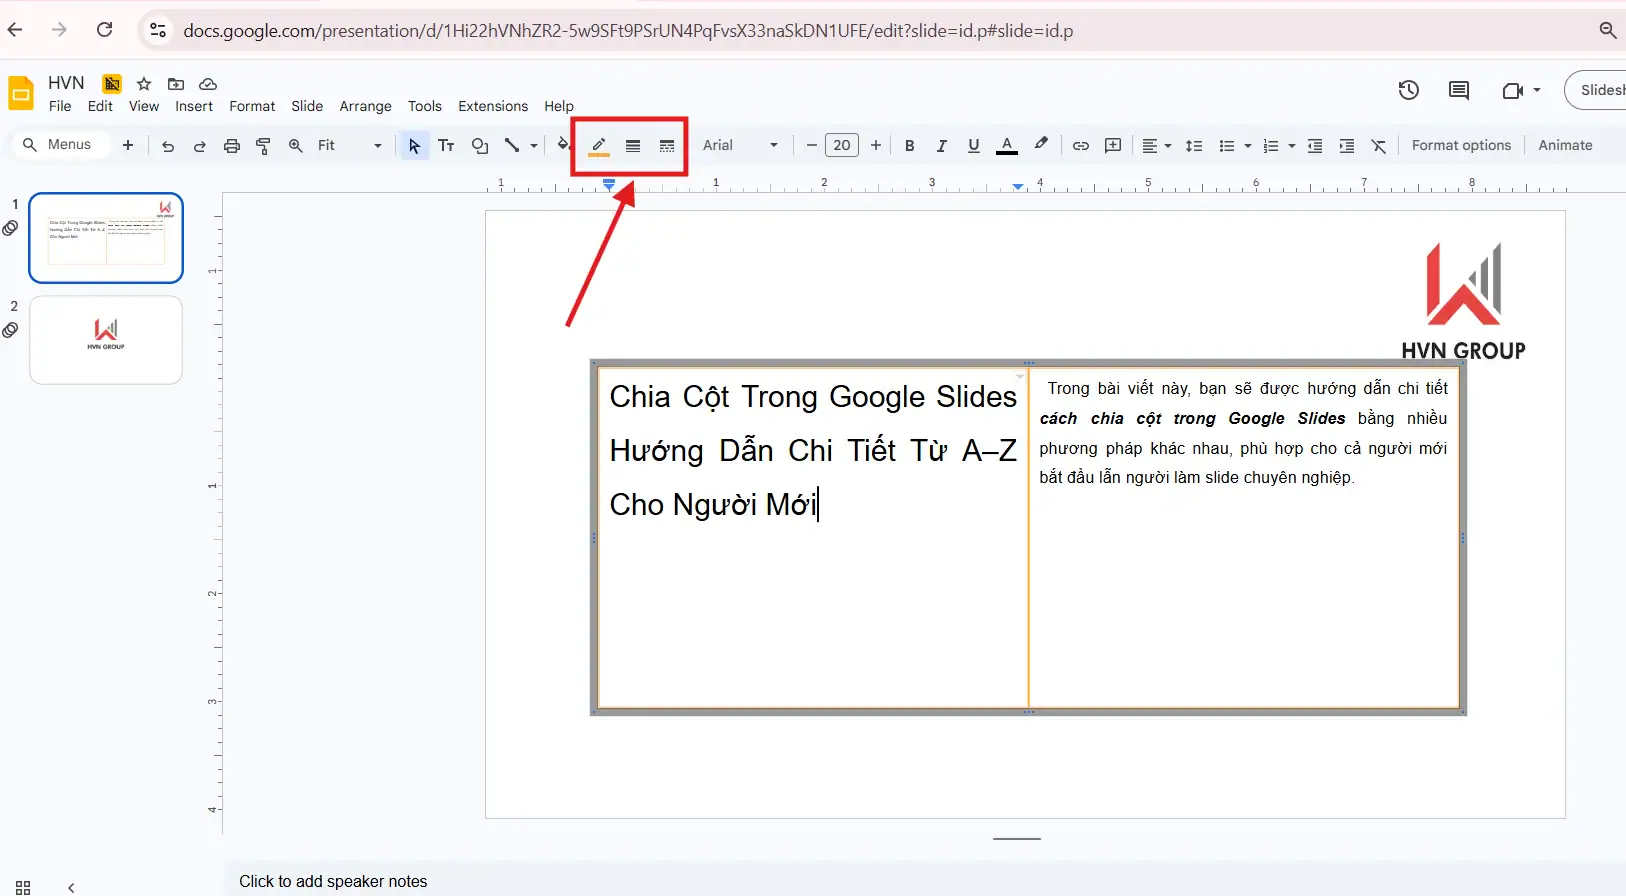Click the Decrease indent icon
Viewport: 1626px width, 896px height.
click(x=1315, y=146)
